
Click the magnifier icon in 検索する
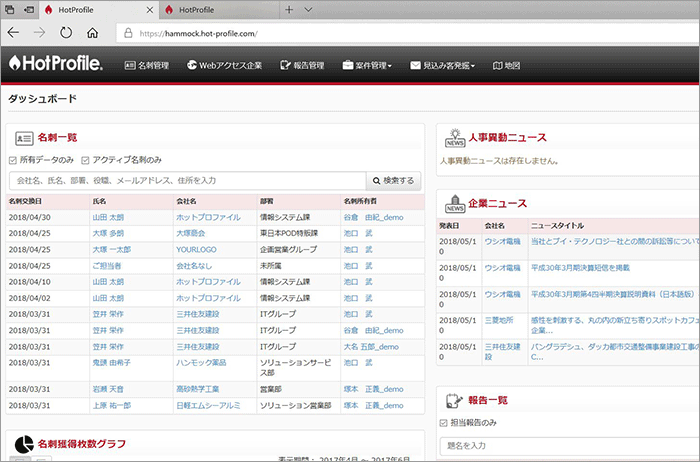point(376,181)
